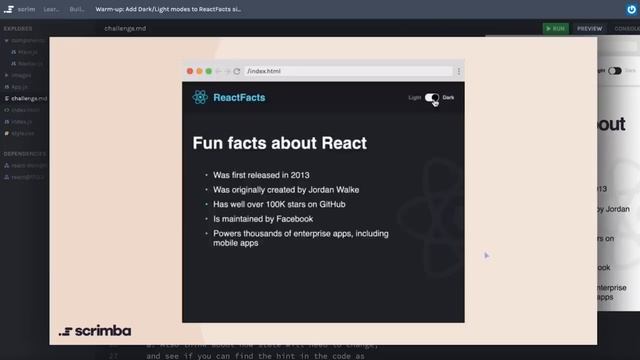Toggle the Light/Dark switch on the slide
The image size is (640, 360).
[431, 98]
